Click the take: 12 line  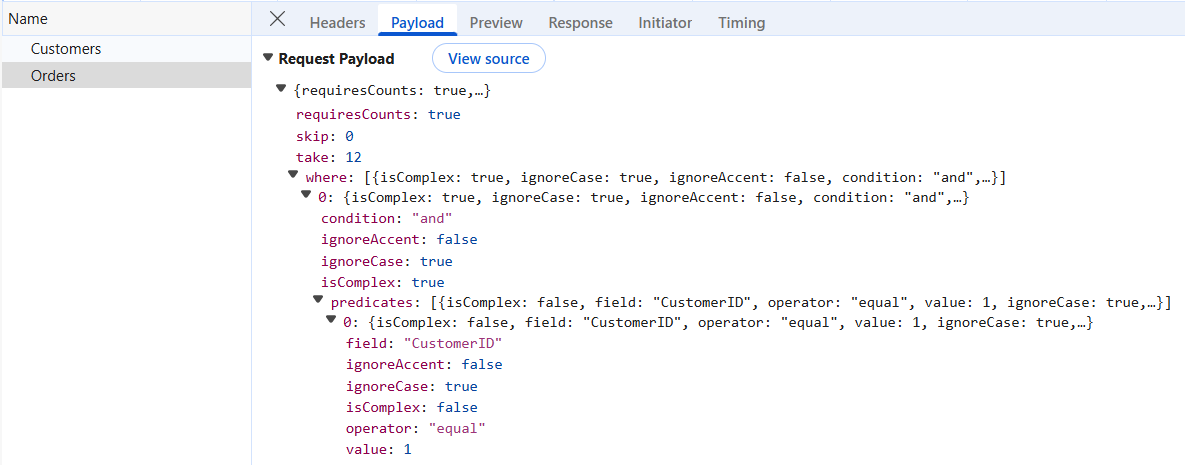click(329, 157)
